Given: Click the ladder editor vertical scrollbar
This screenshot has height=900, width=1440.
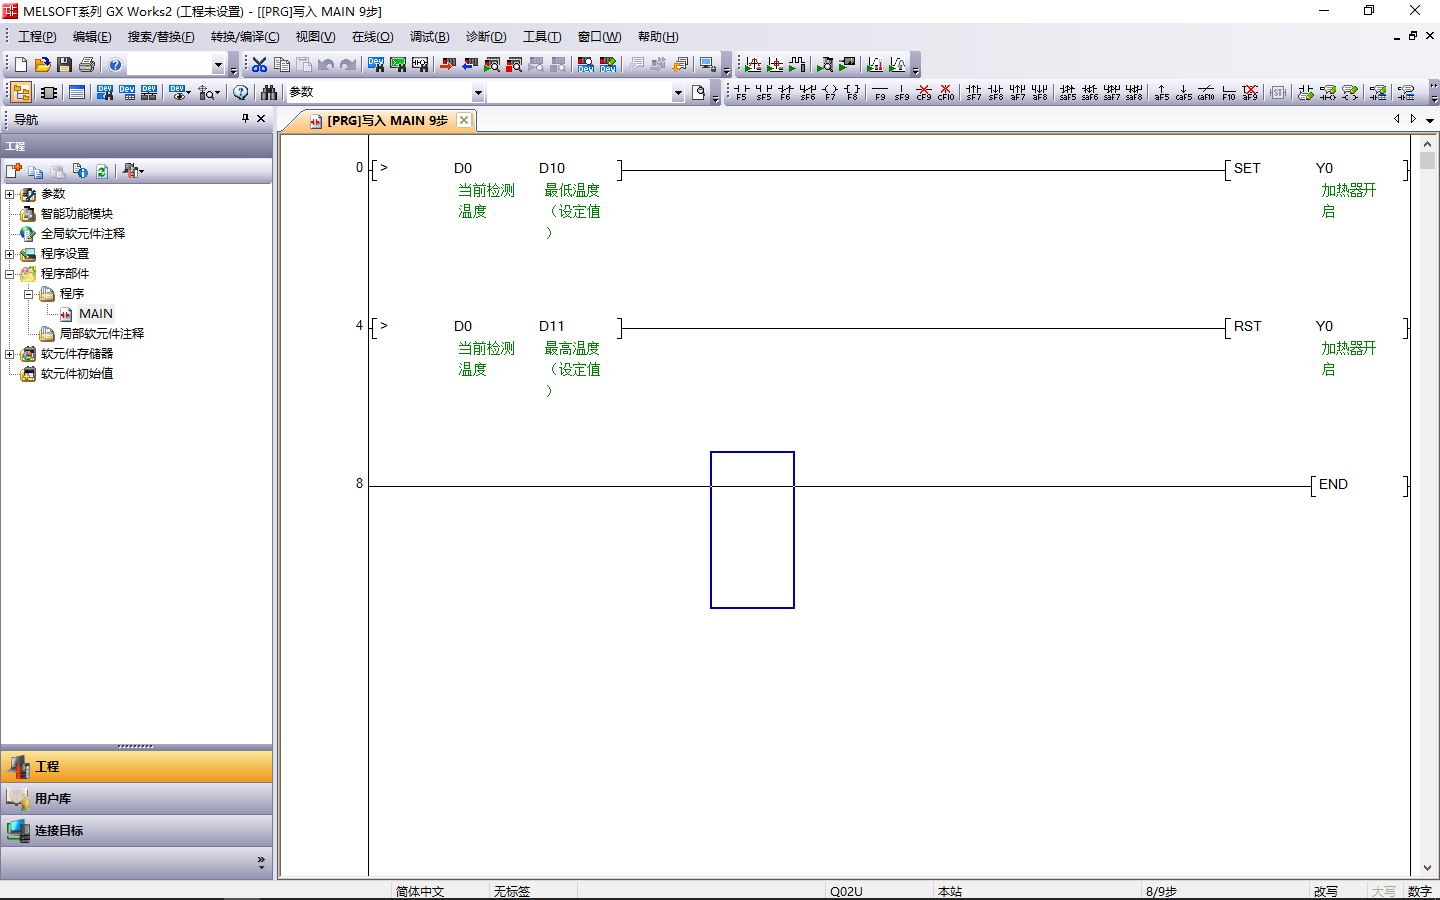Looking at the screenshot, I should [1427, 500].
